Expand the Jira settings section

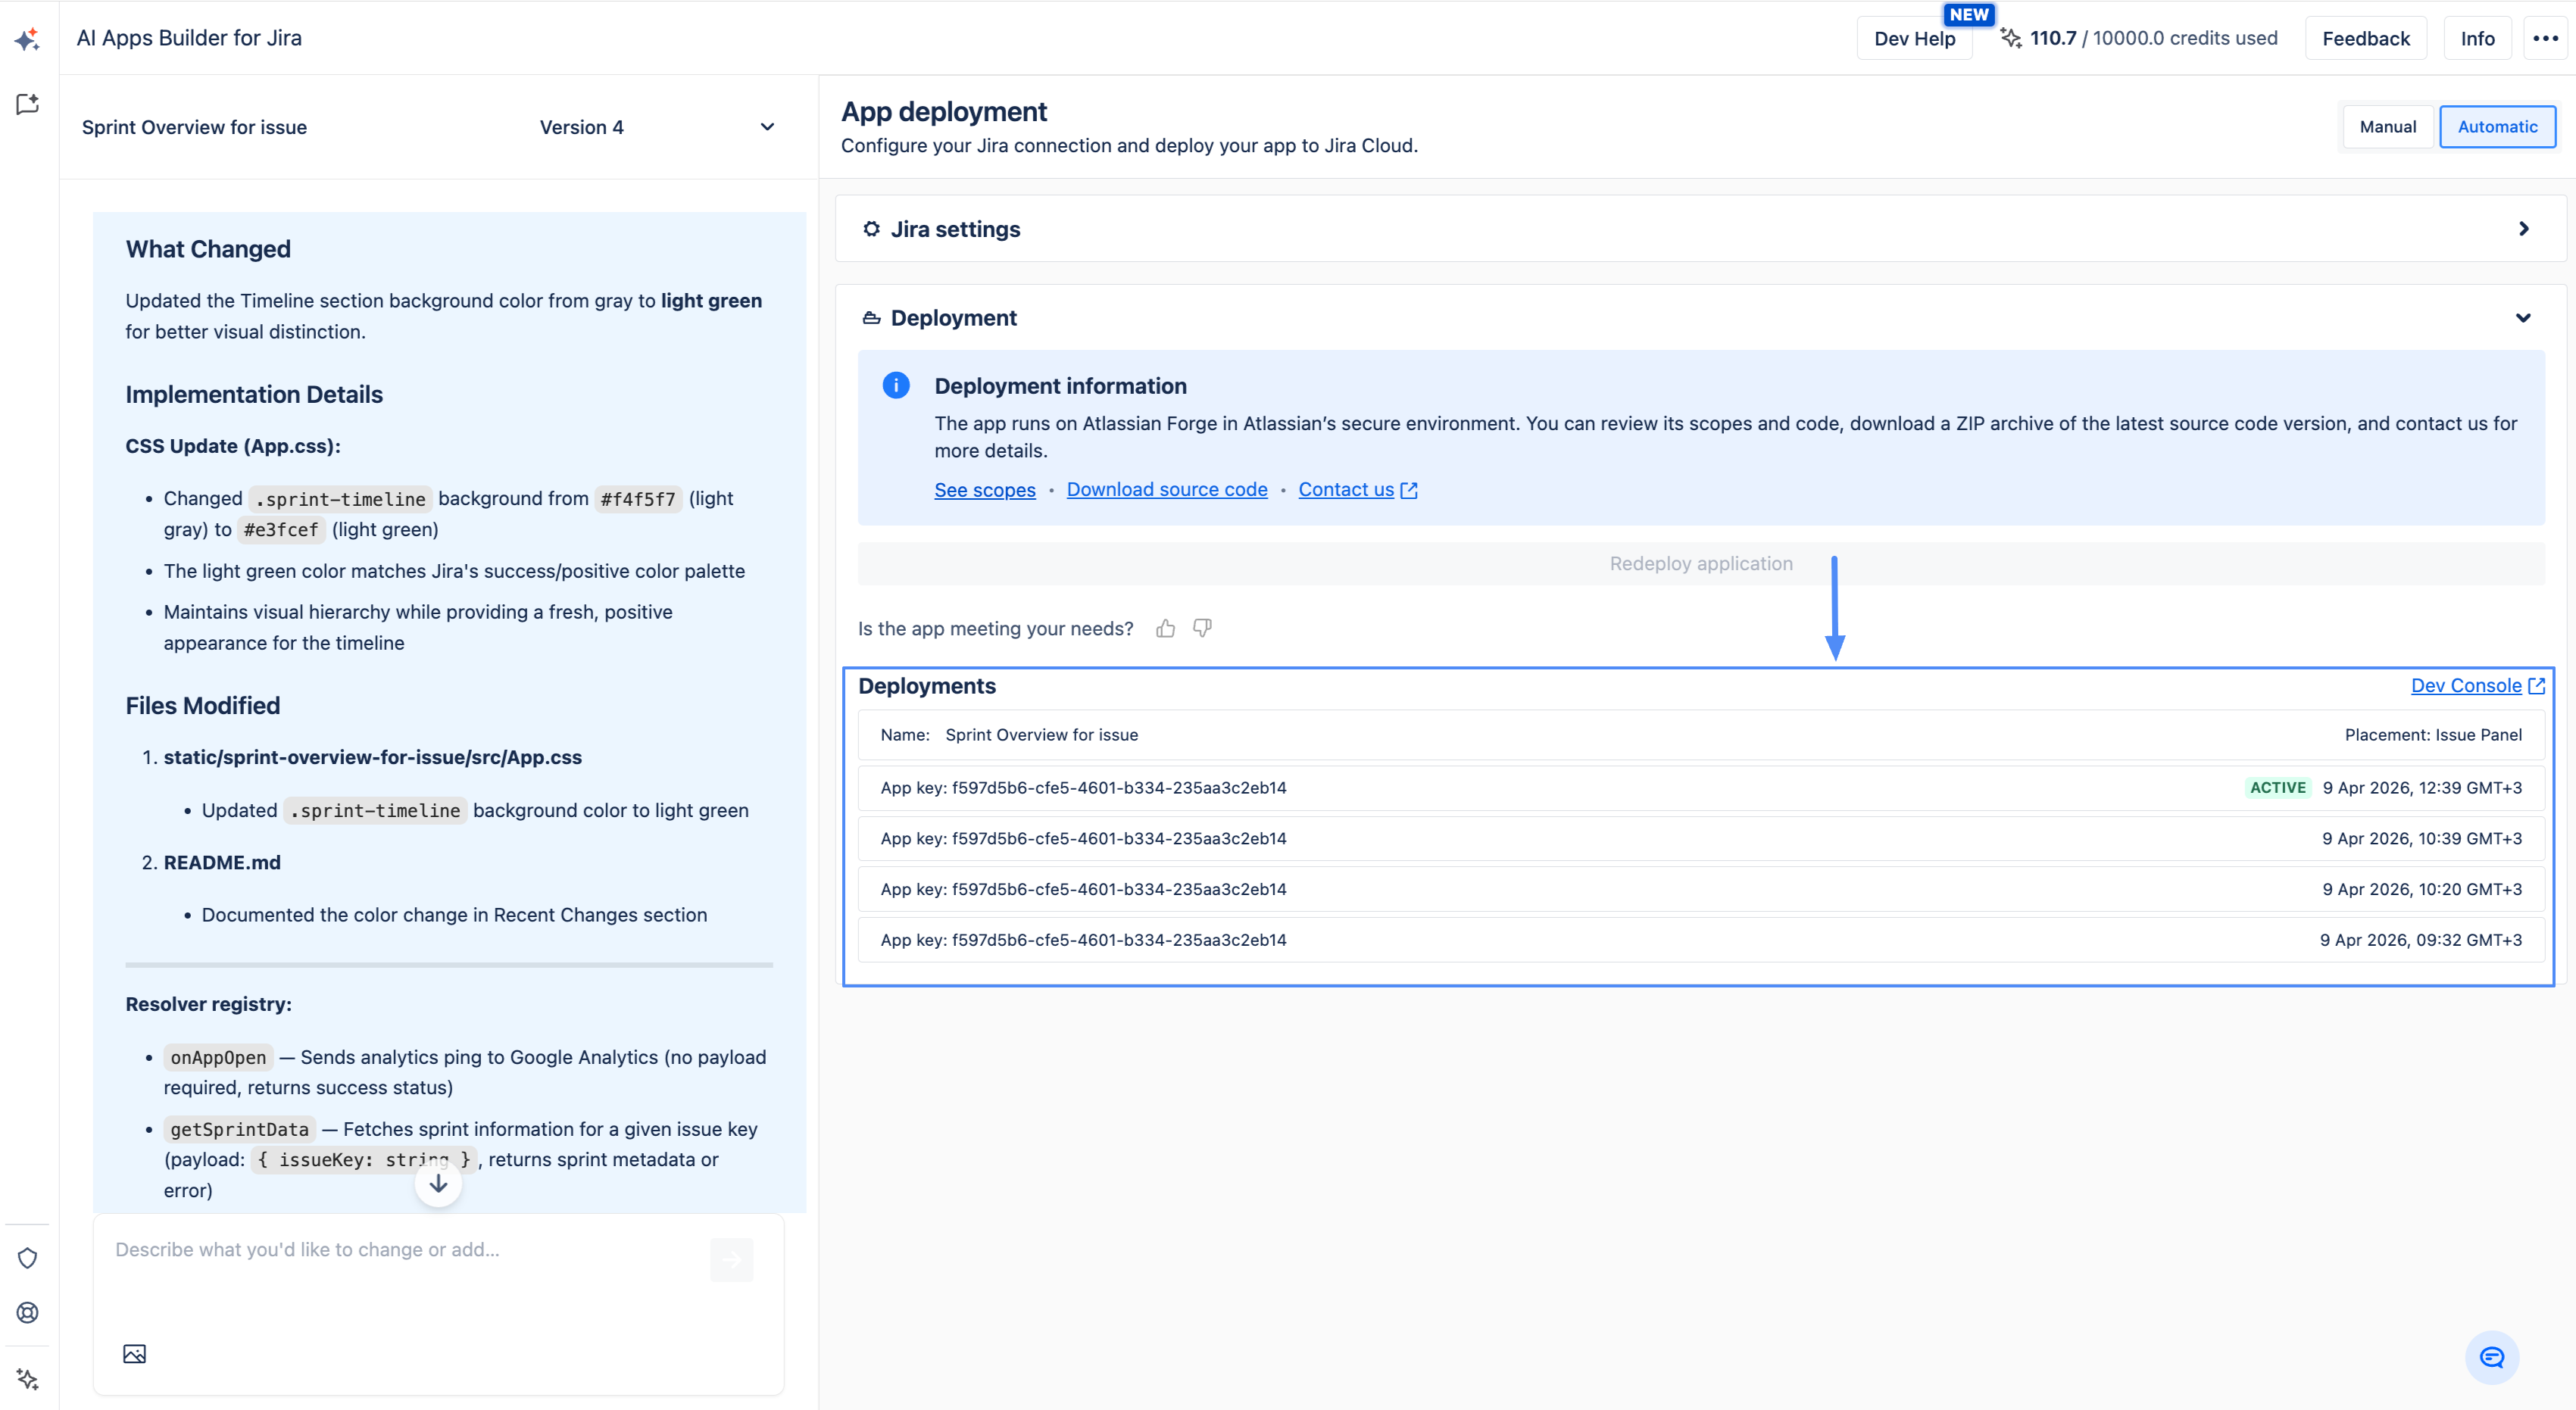[2523, 229]
